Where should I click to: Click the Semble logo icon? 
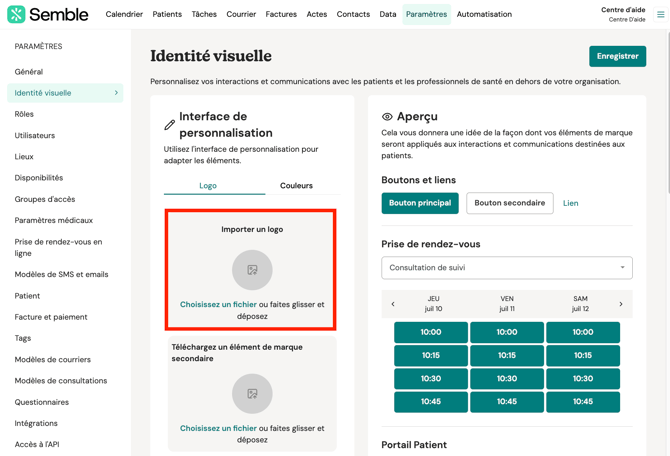[x=16, y=14]
